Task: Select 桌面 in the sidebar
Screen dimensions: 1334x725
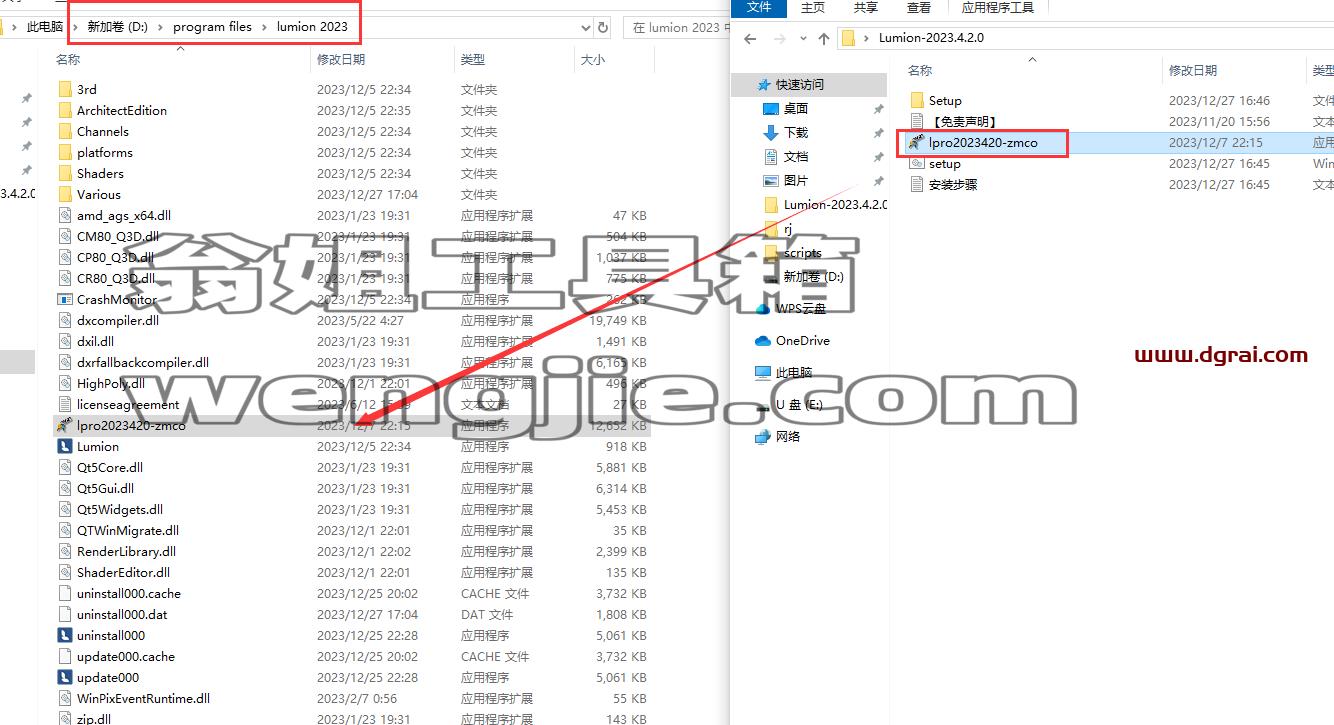Action: [x=796, y=109]
